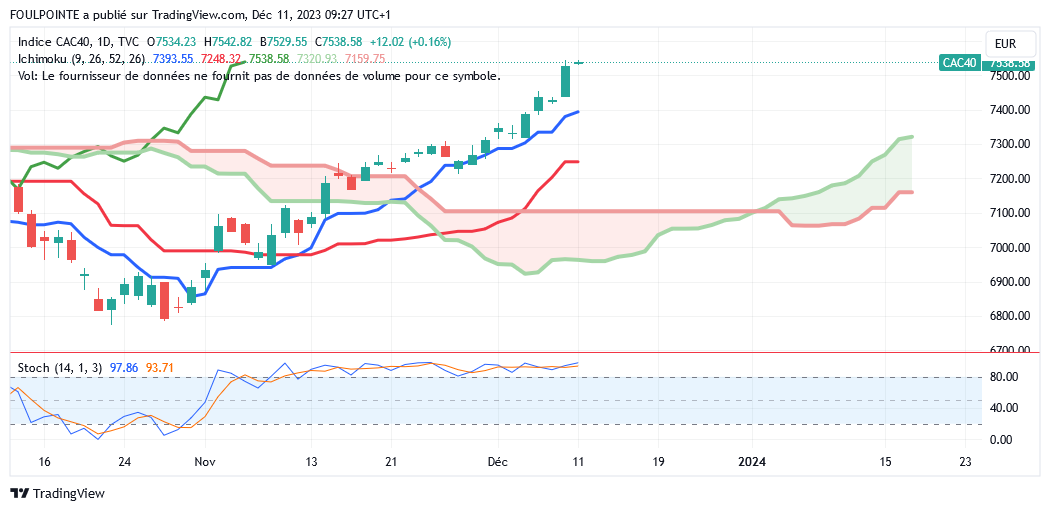Click the 7000.00 price scale label
Viewport: 1050px width, 511px height.
point(1009,248)
